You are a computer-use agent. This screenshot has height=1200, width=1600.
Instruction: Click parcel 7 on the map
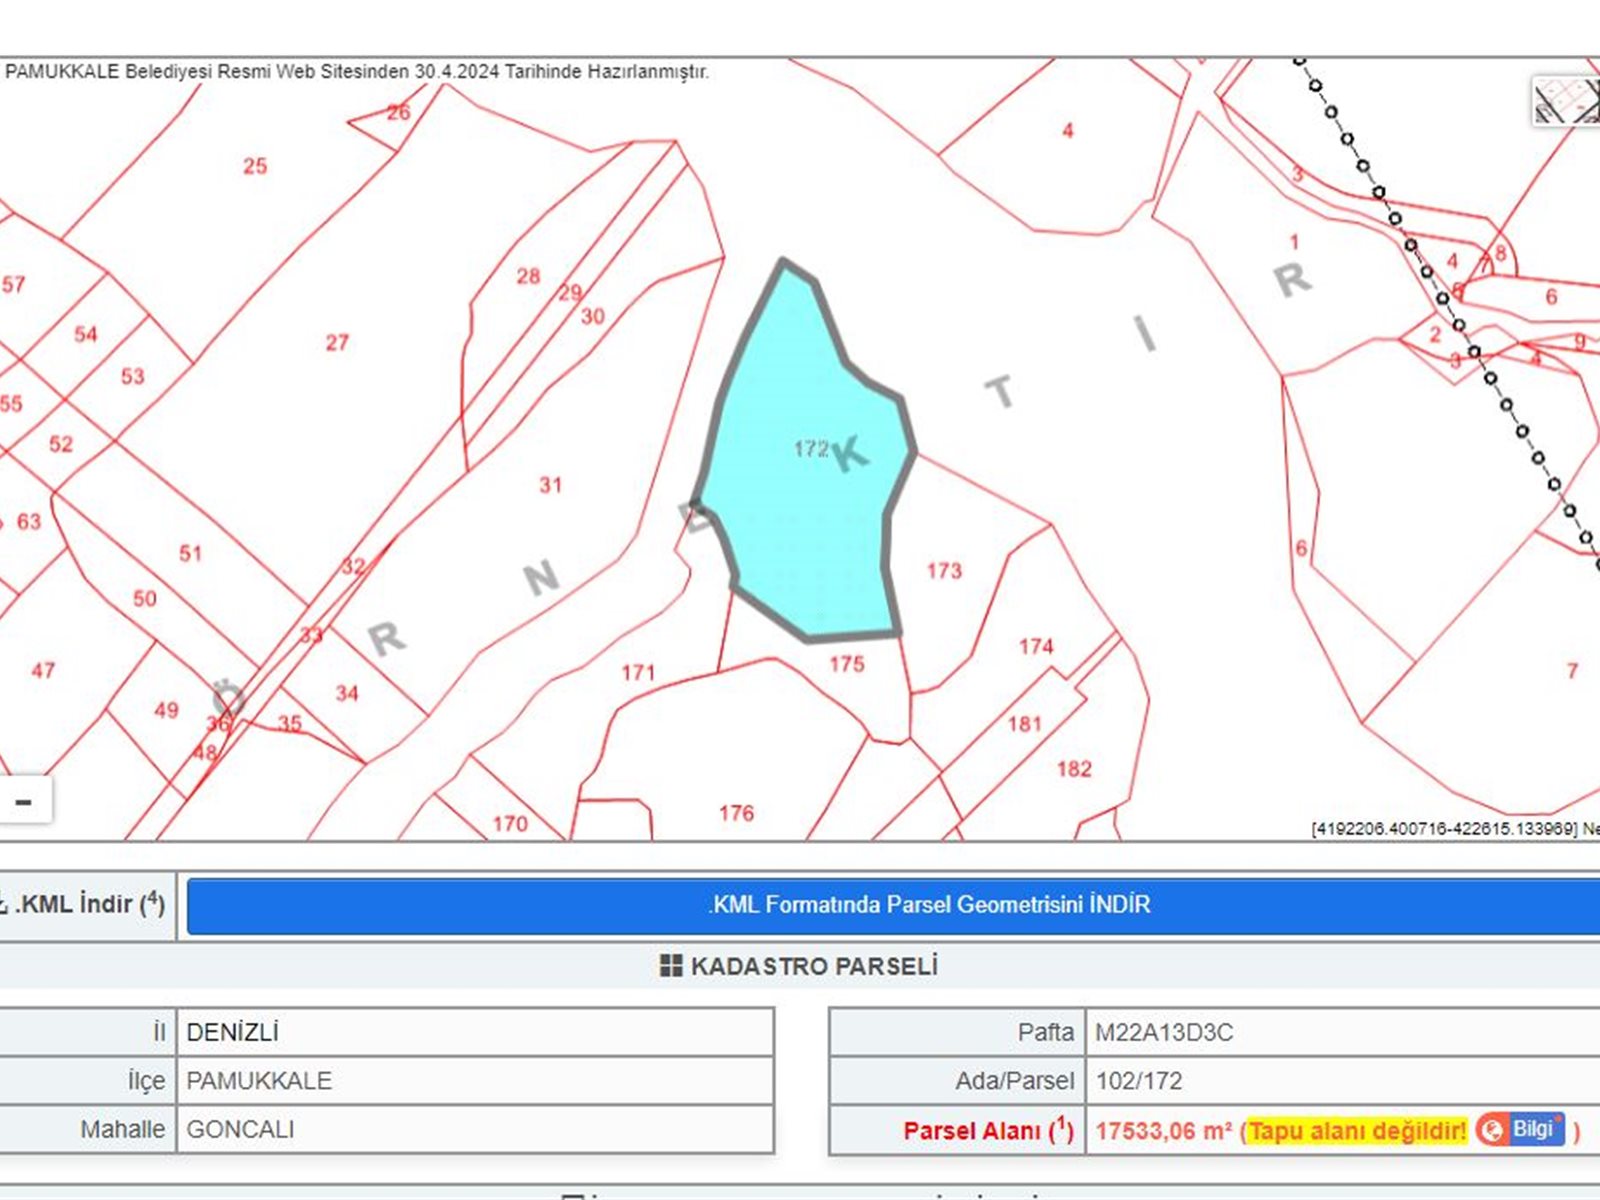tap(1571, 671)
